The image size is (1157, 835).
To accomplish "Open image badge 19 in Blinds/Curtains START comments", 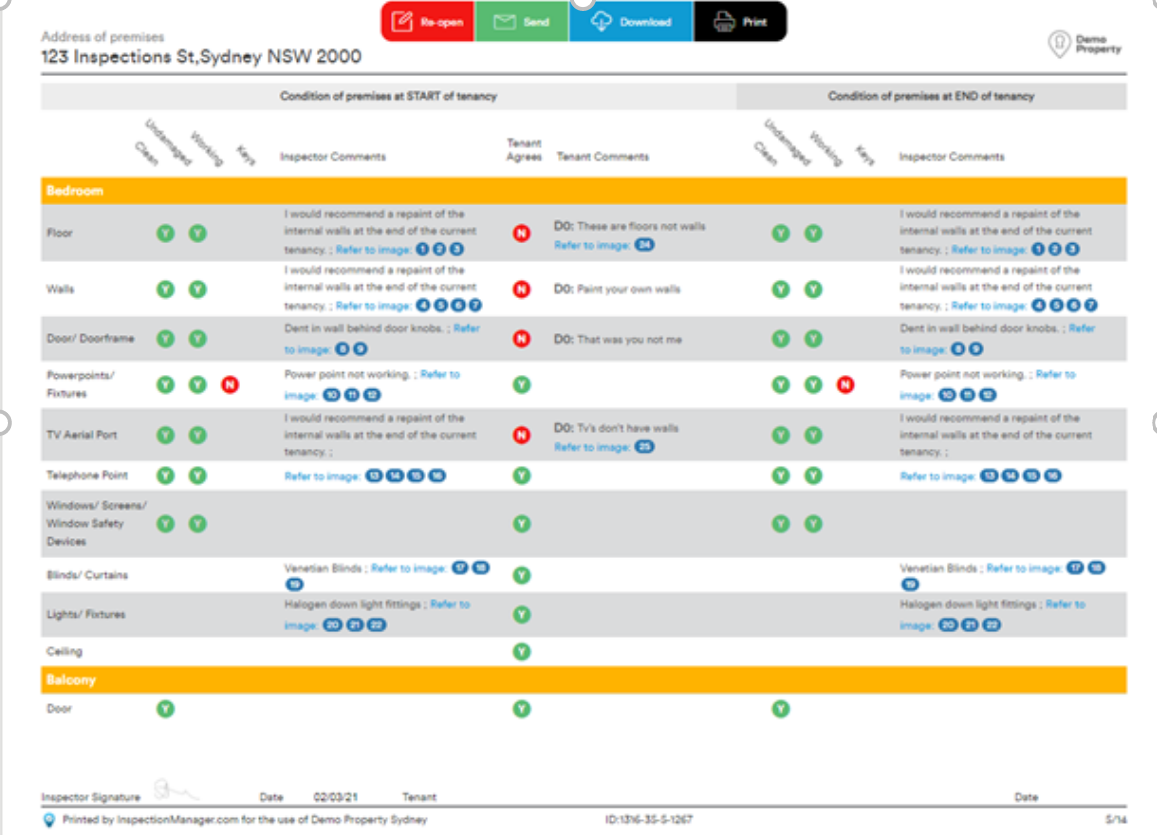I will [294, 584].
